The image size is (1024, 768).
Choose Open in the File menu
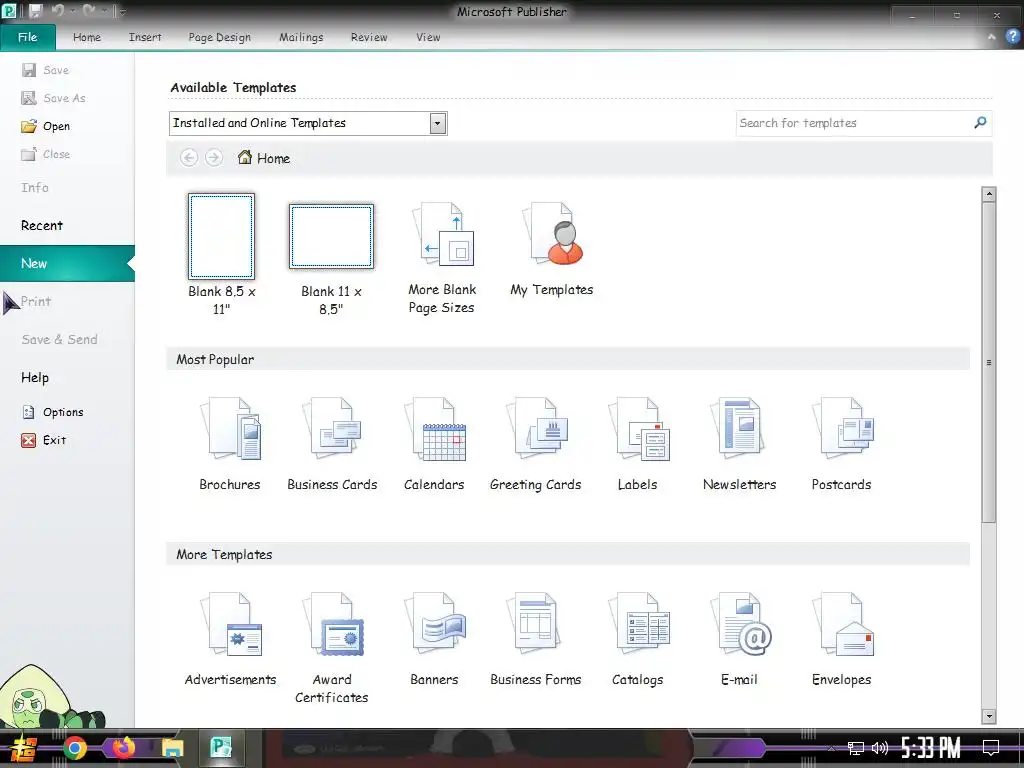[x=46, y=126]
